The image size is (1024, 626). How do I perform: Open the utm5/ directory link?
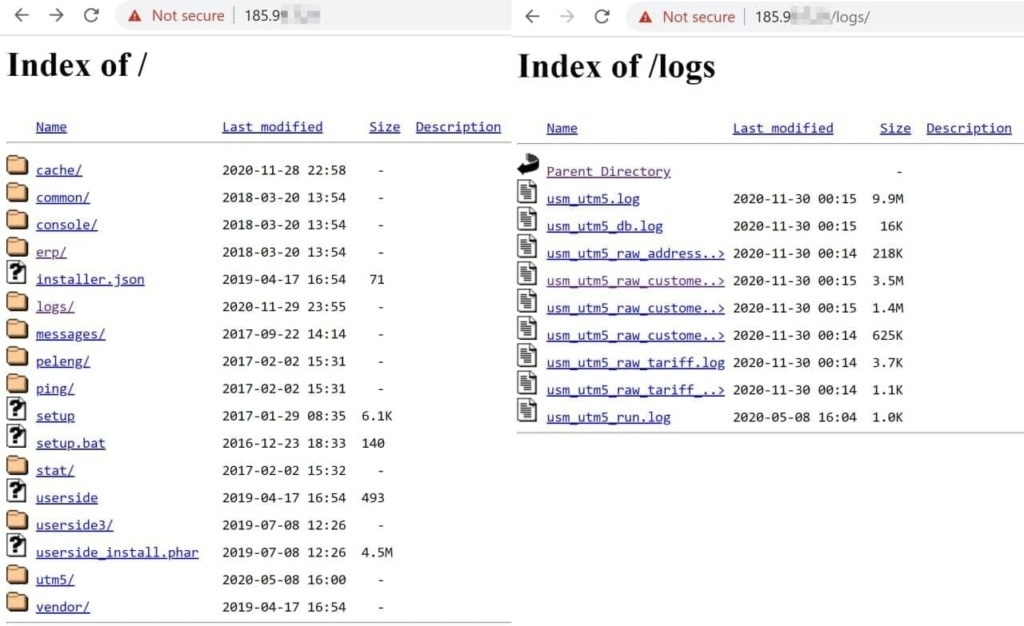pos(55,580)
